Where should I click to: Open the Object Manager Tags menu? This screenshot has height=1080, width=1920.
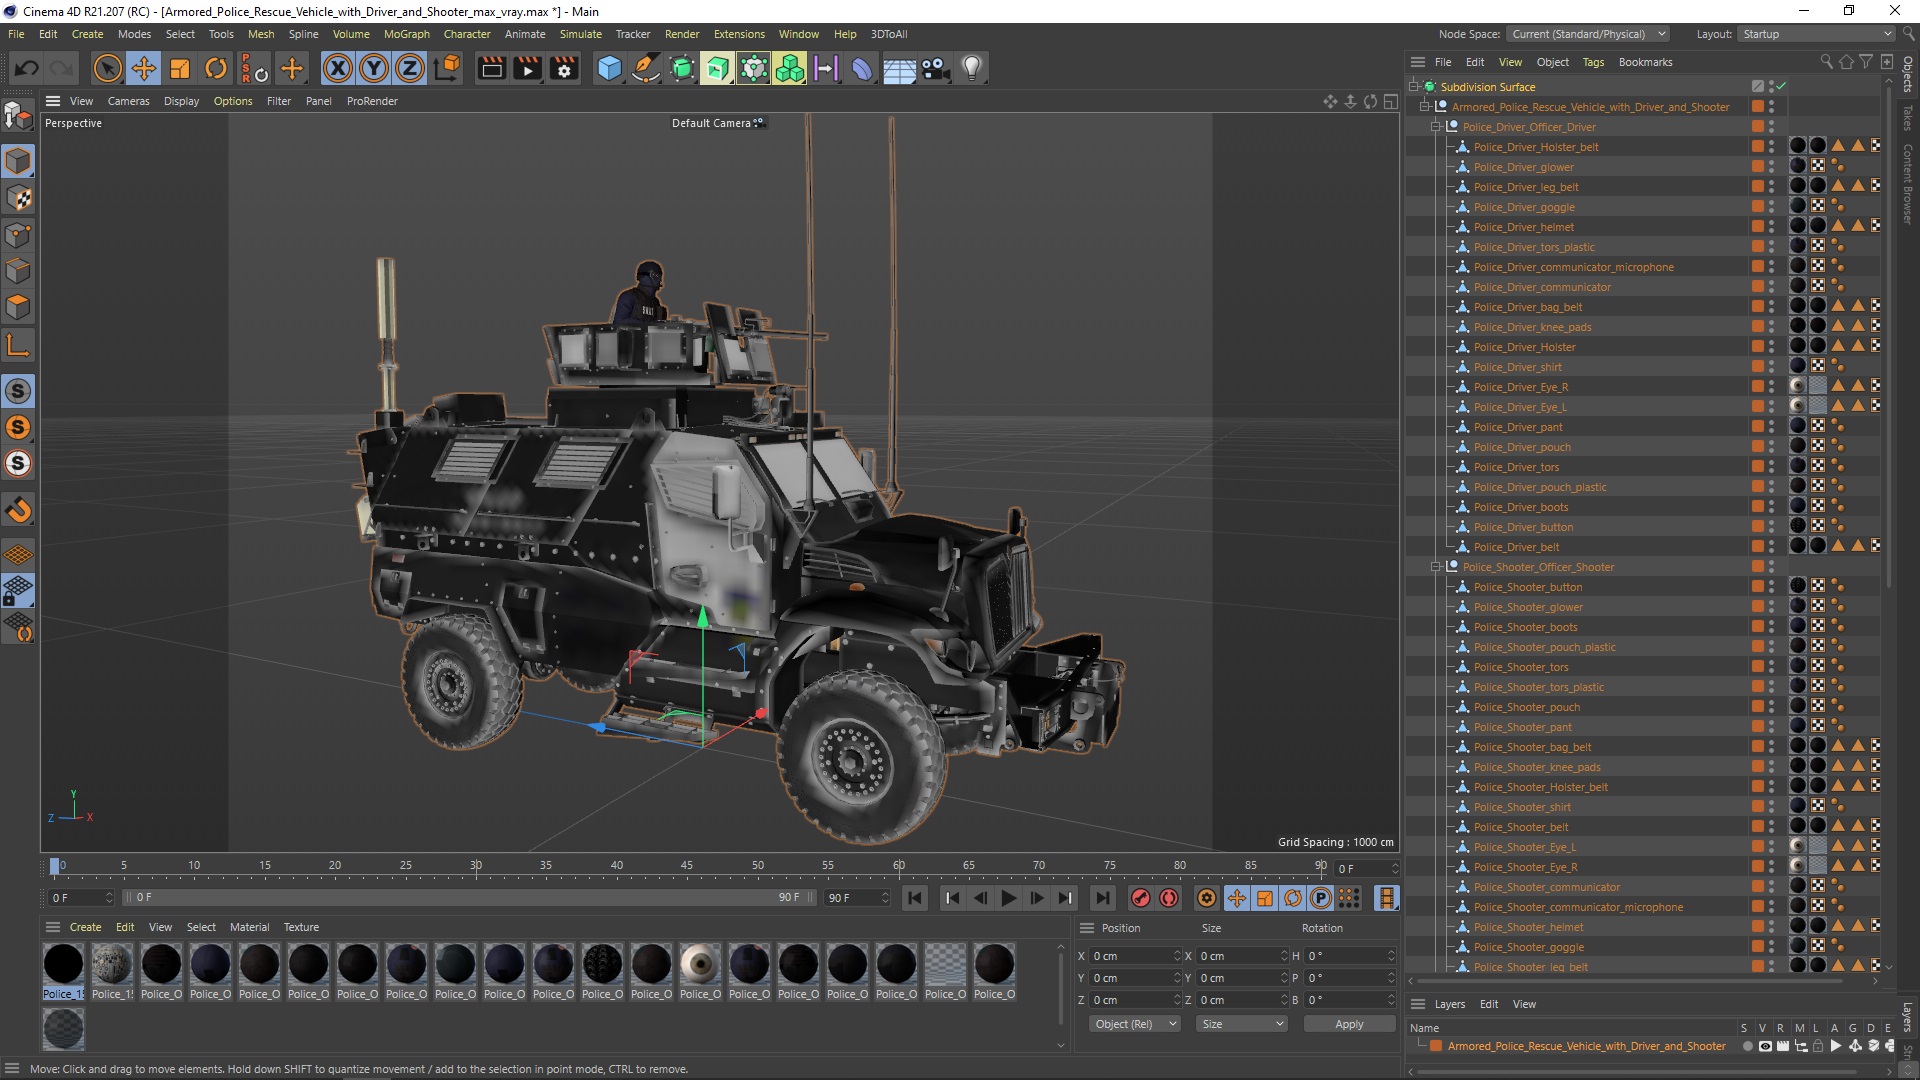pyautogui.click(x=1593, y=62)
